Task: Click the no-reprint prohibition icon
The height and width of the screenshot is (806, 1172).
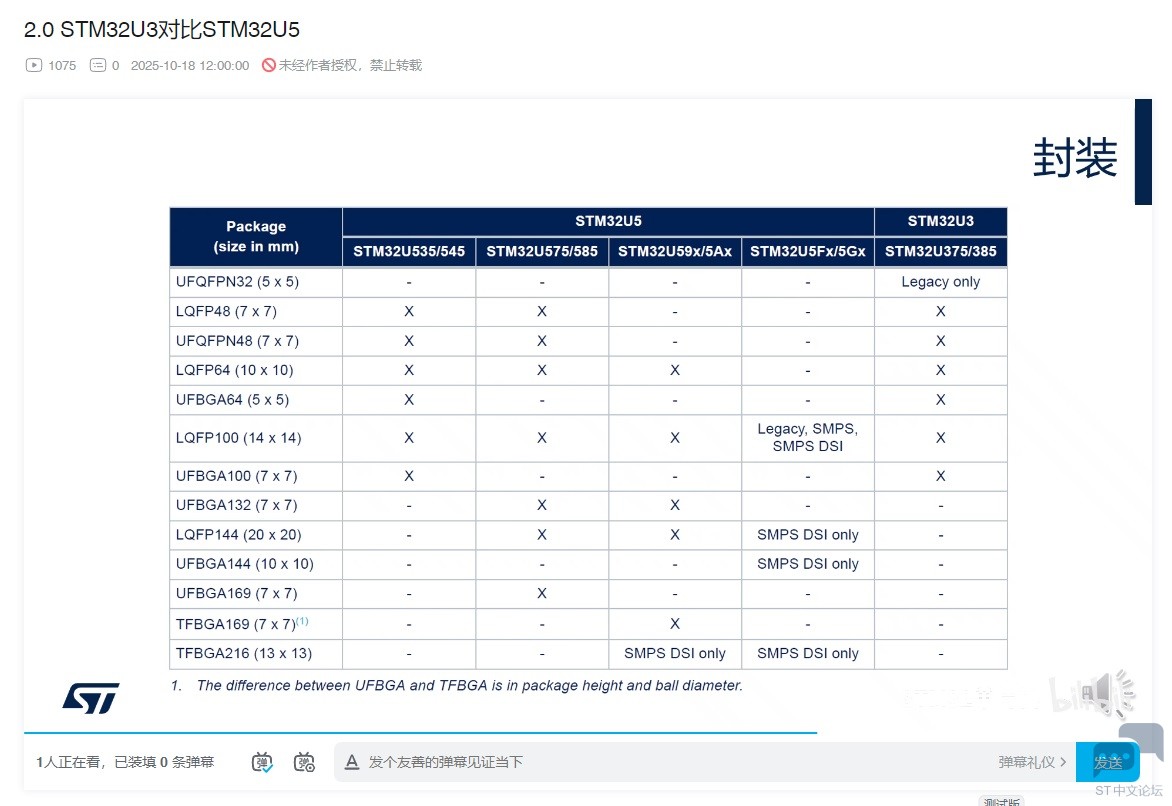Action: click(x=268, y=65)
